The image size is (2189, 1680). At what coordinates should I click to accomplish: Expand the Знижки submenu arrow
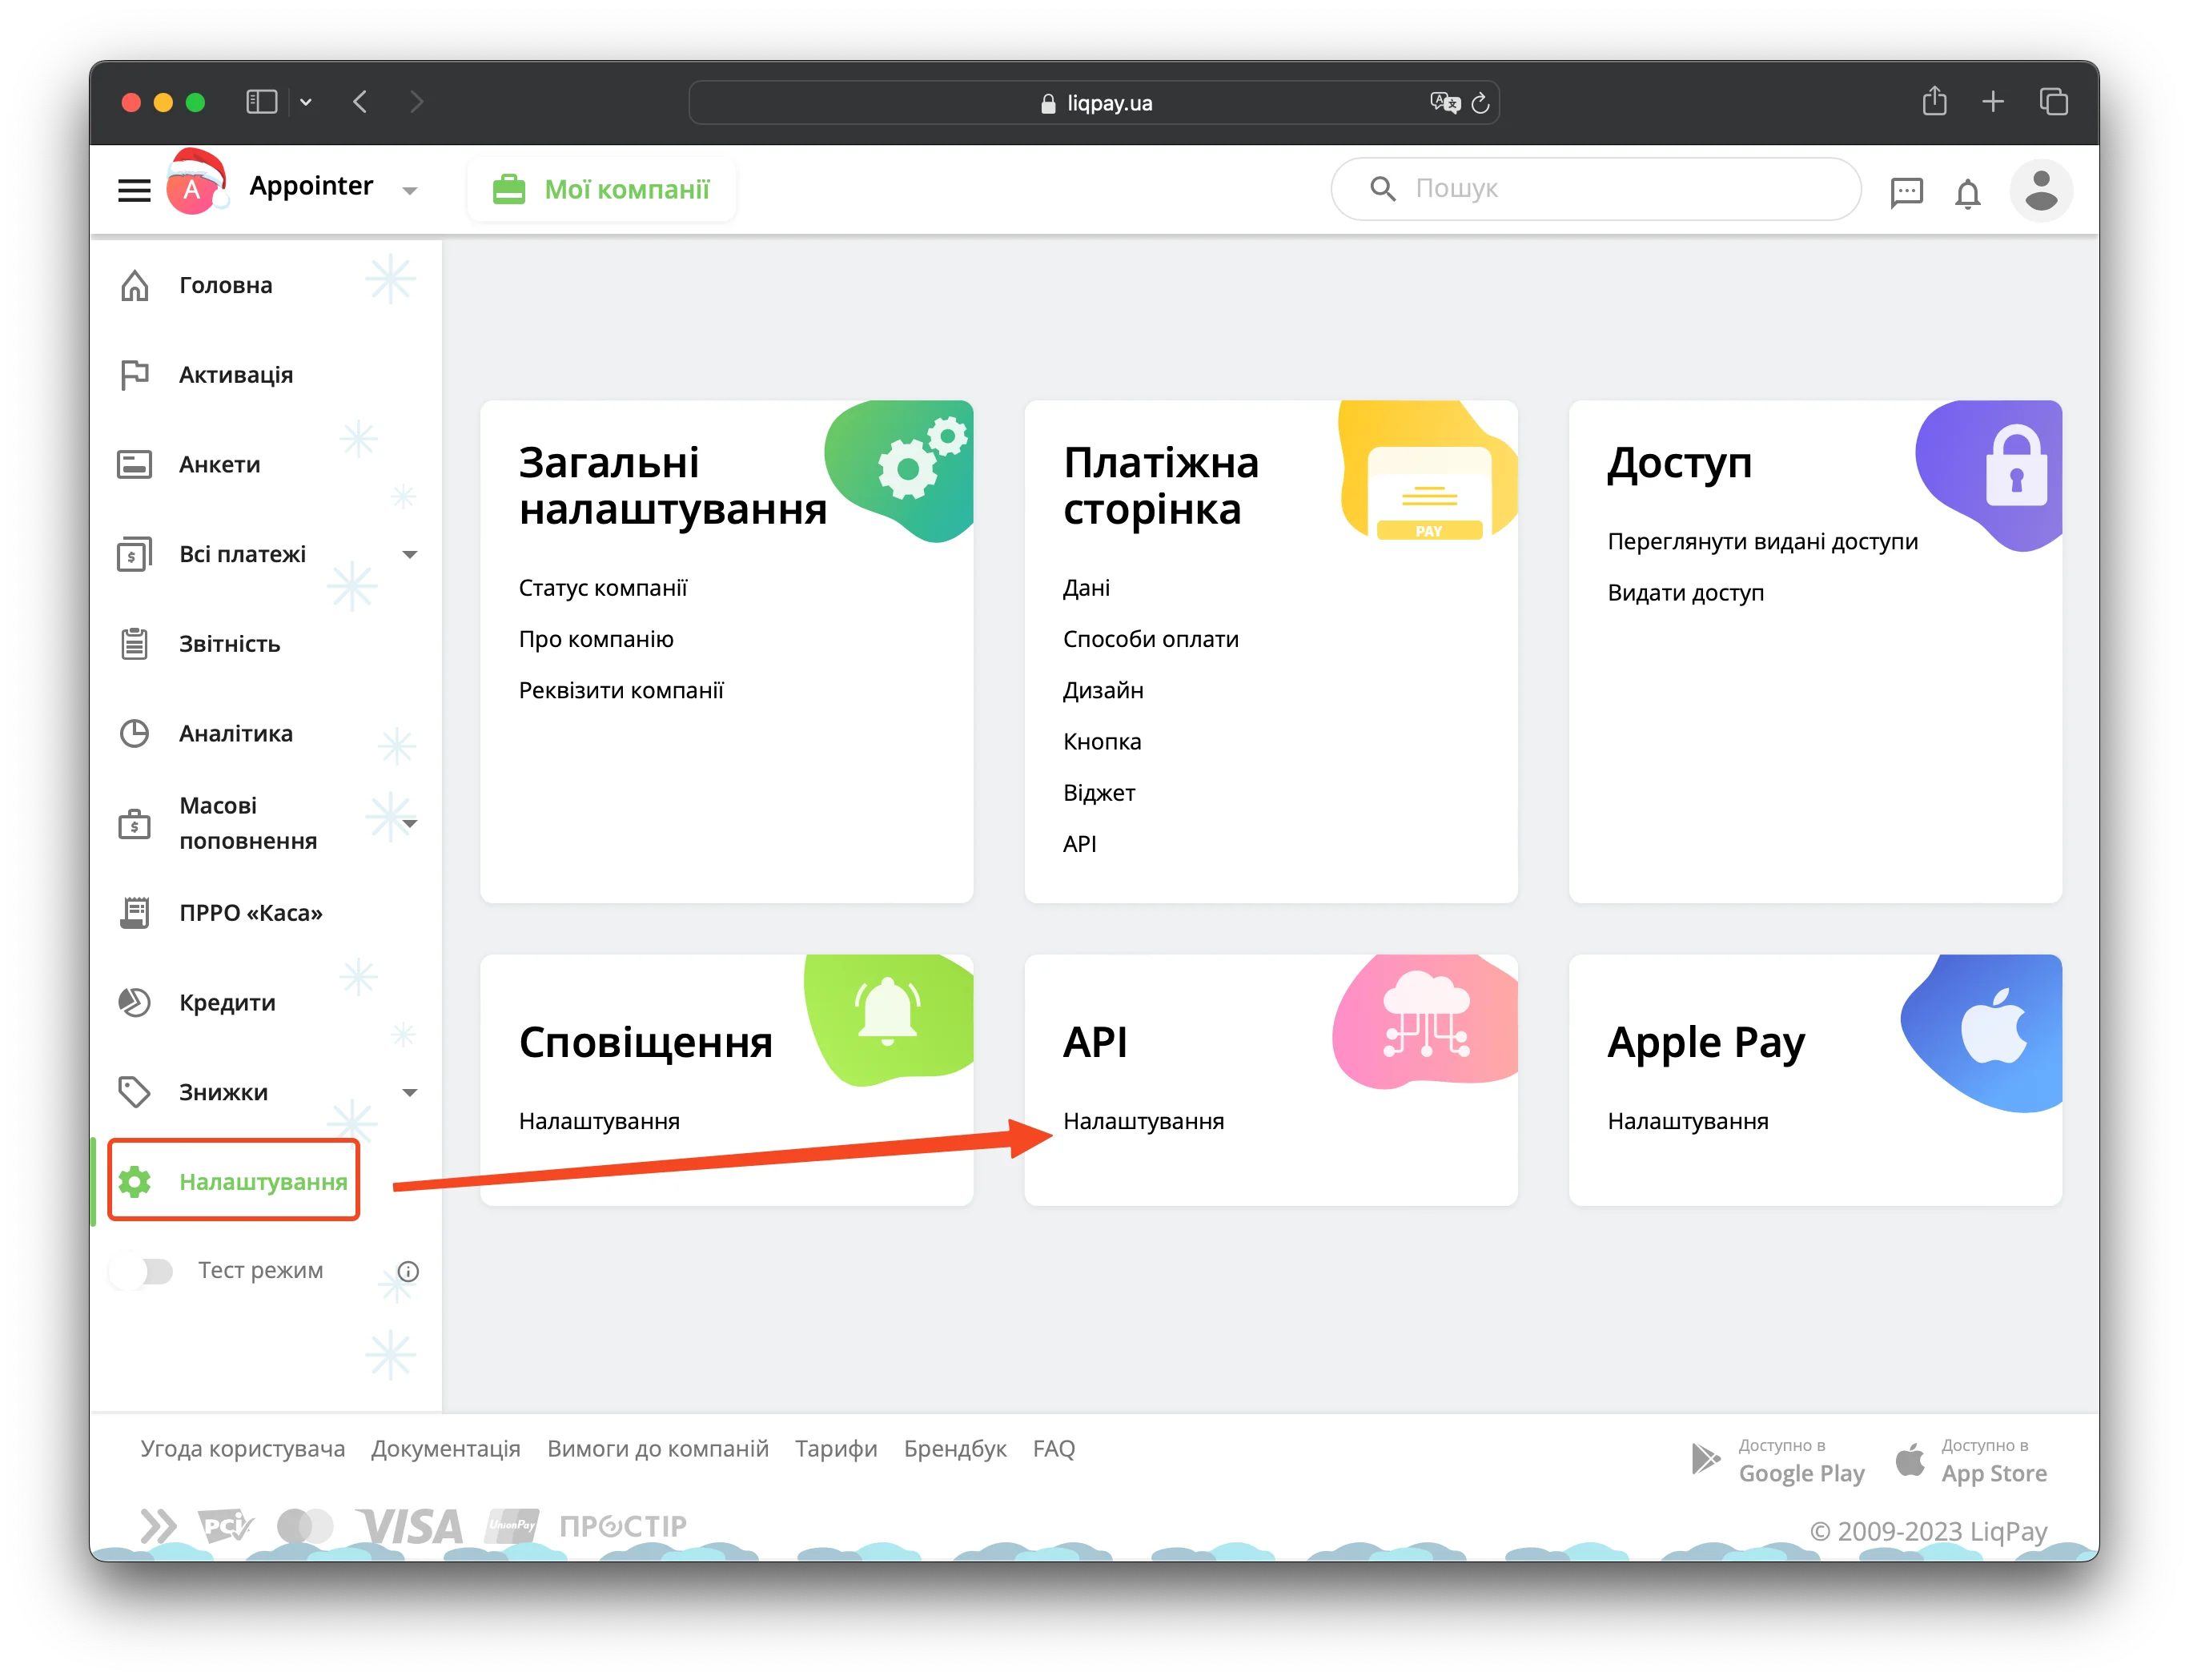click(409, 1092)
